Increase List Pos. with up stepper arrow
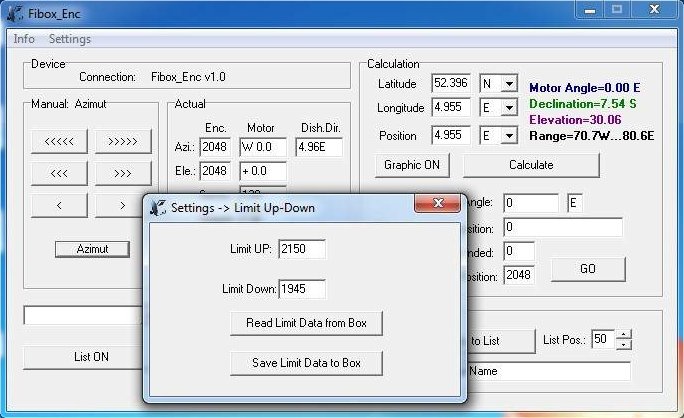Image resolution: width=684 pixels, height=418 pixels. point(624,335)
